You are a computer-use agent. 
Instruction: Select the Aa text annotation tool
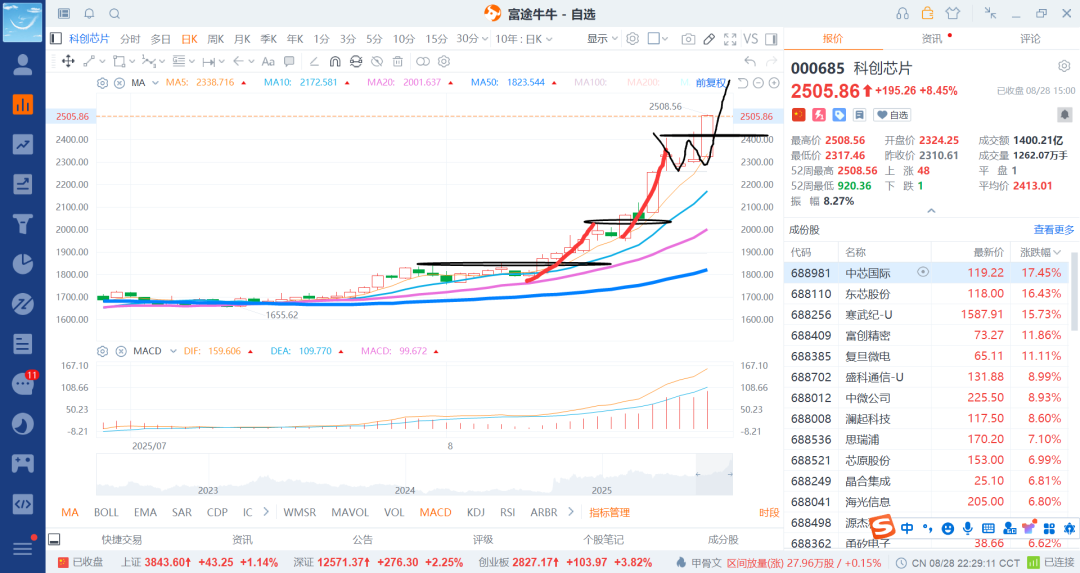click(269, 61)
